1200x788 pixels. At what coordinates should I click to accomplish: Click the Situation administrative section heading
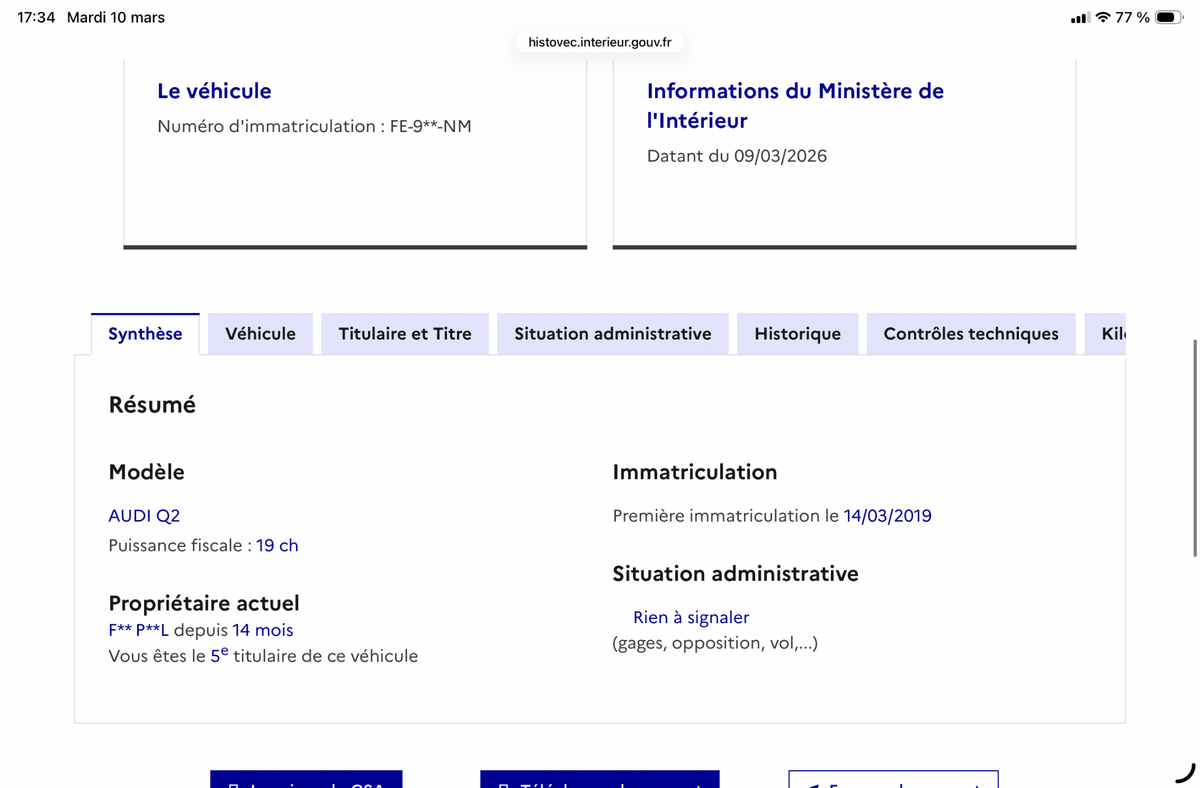[736, 574]
